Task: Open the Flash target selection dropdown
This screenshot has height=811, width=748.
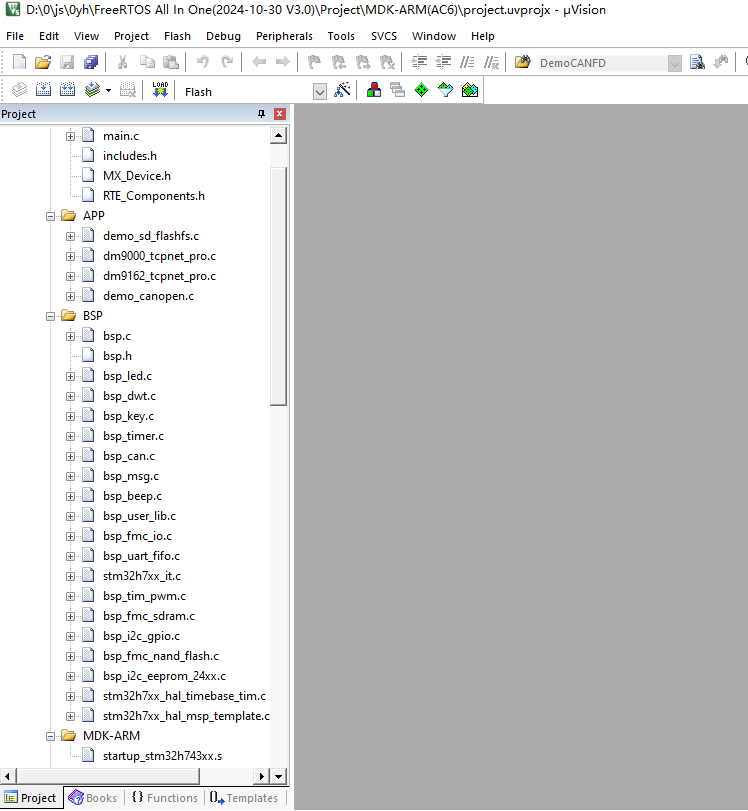Action: (320, 92)
